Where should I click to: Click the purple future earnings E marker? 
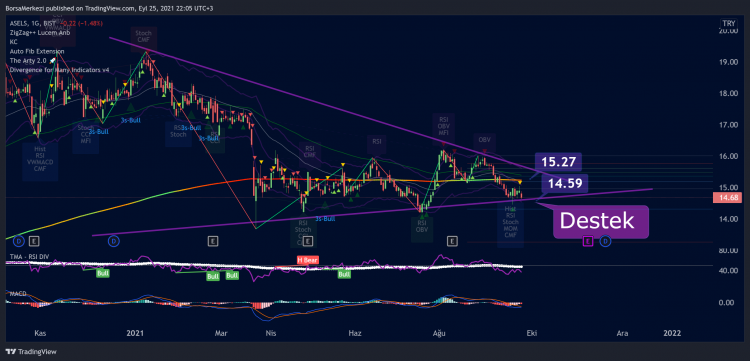coord(588,241)
